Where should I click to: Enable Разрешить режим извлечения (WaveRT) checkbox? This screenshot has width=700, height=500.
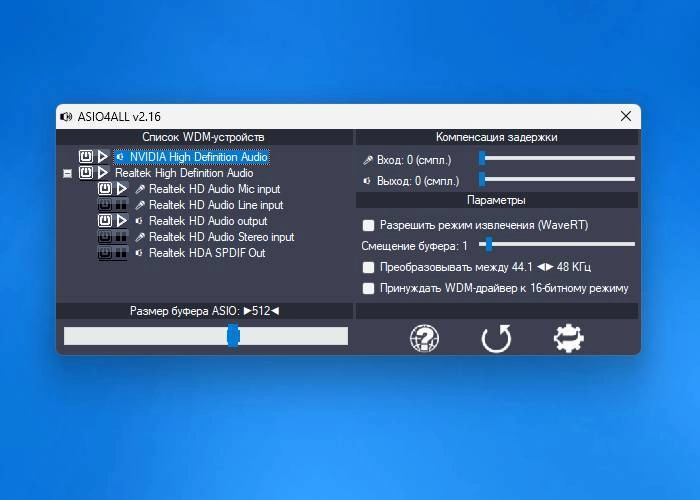(368, 225)
